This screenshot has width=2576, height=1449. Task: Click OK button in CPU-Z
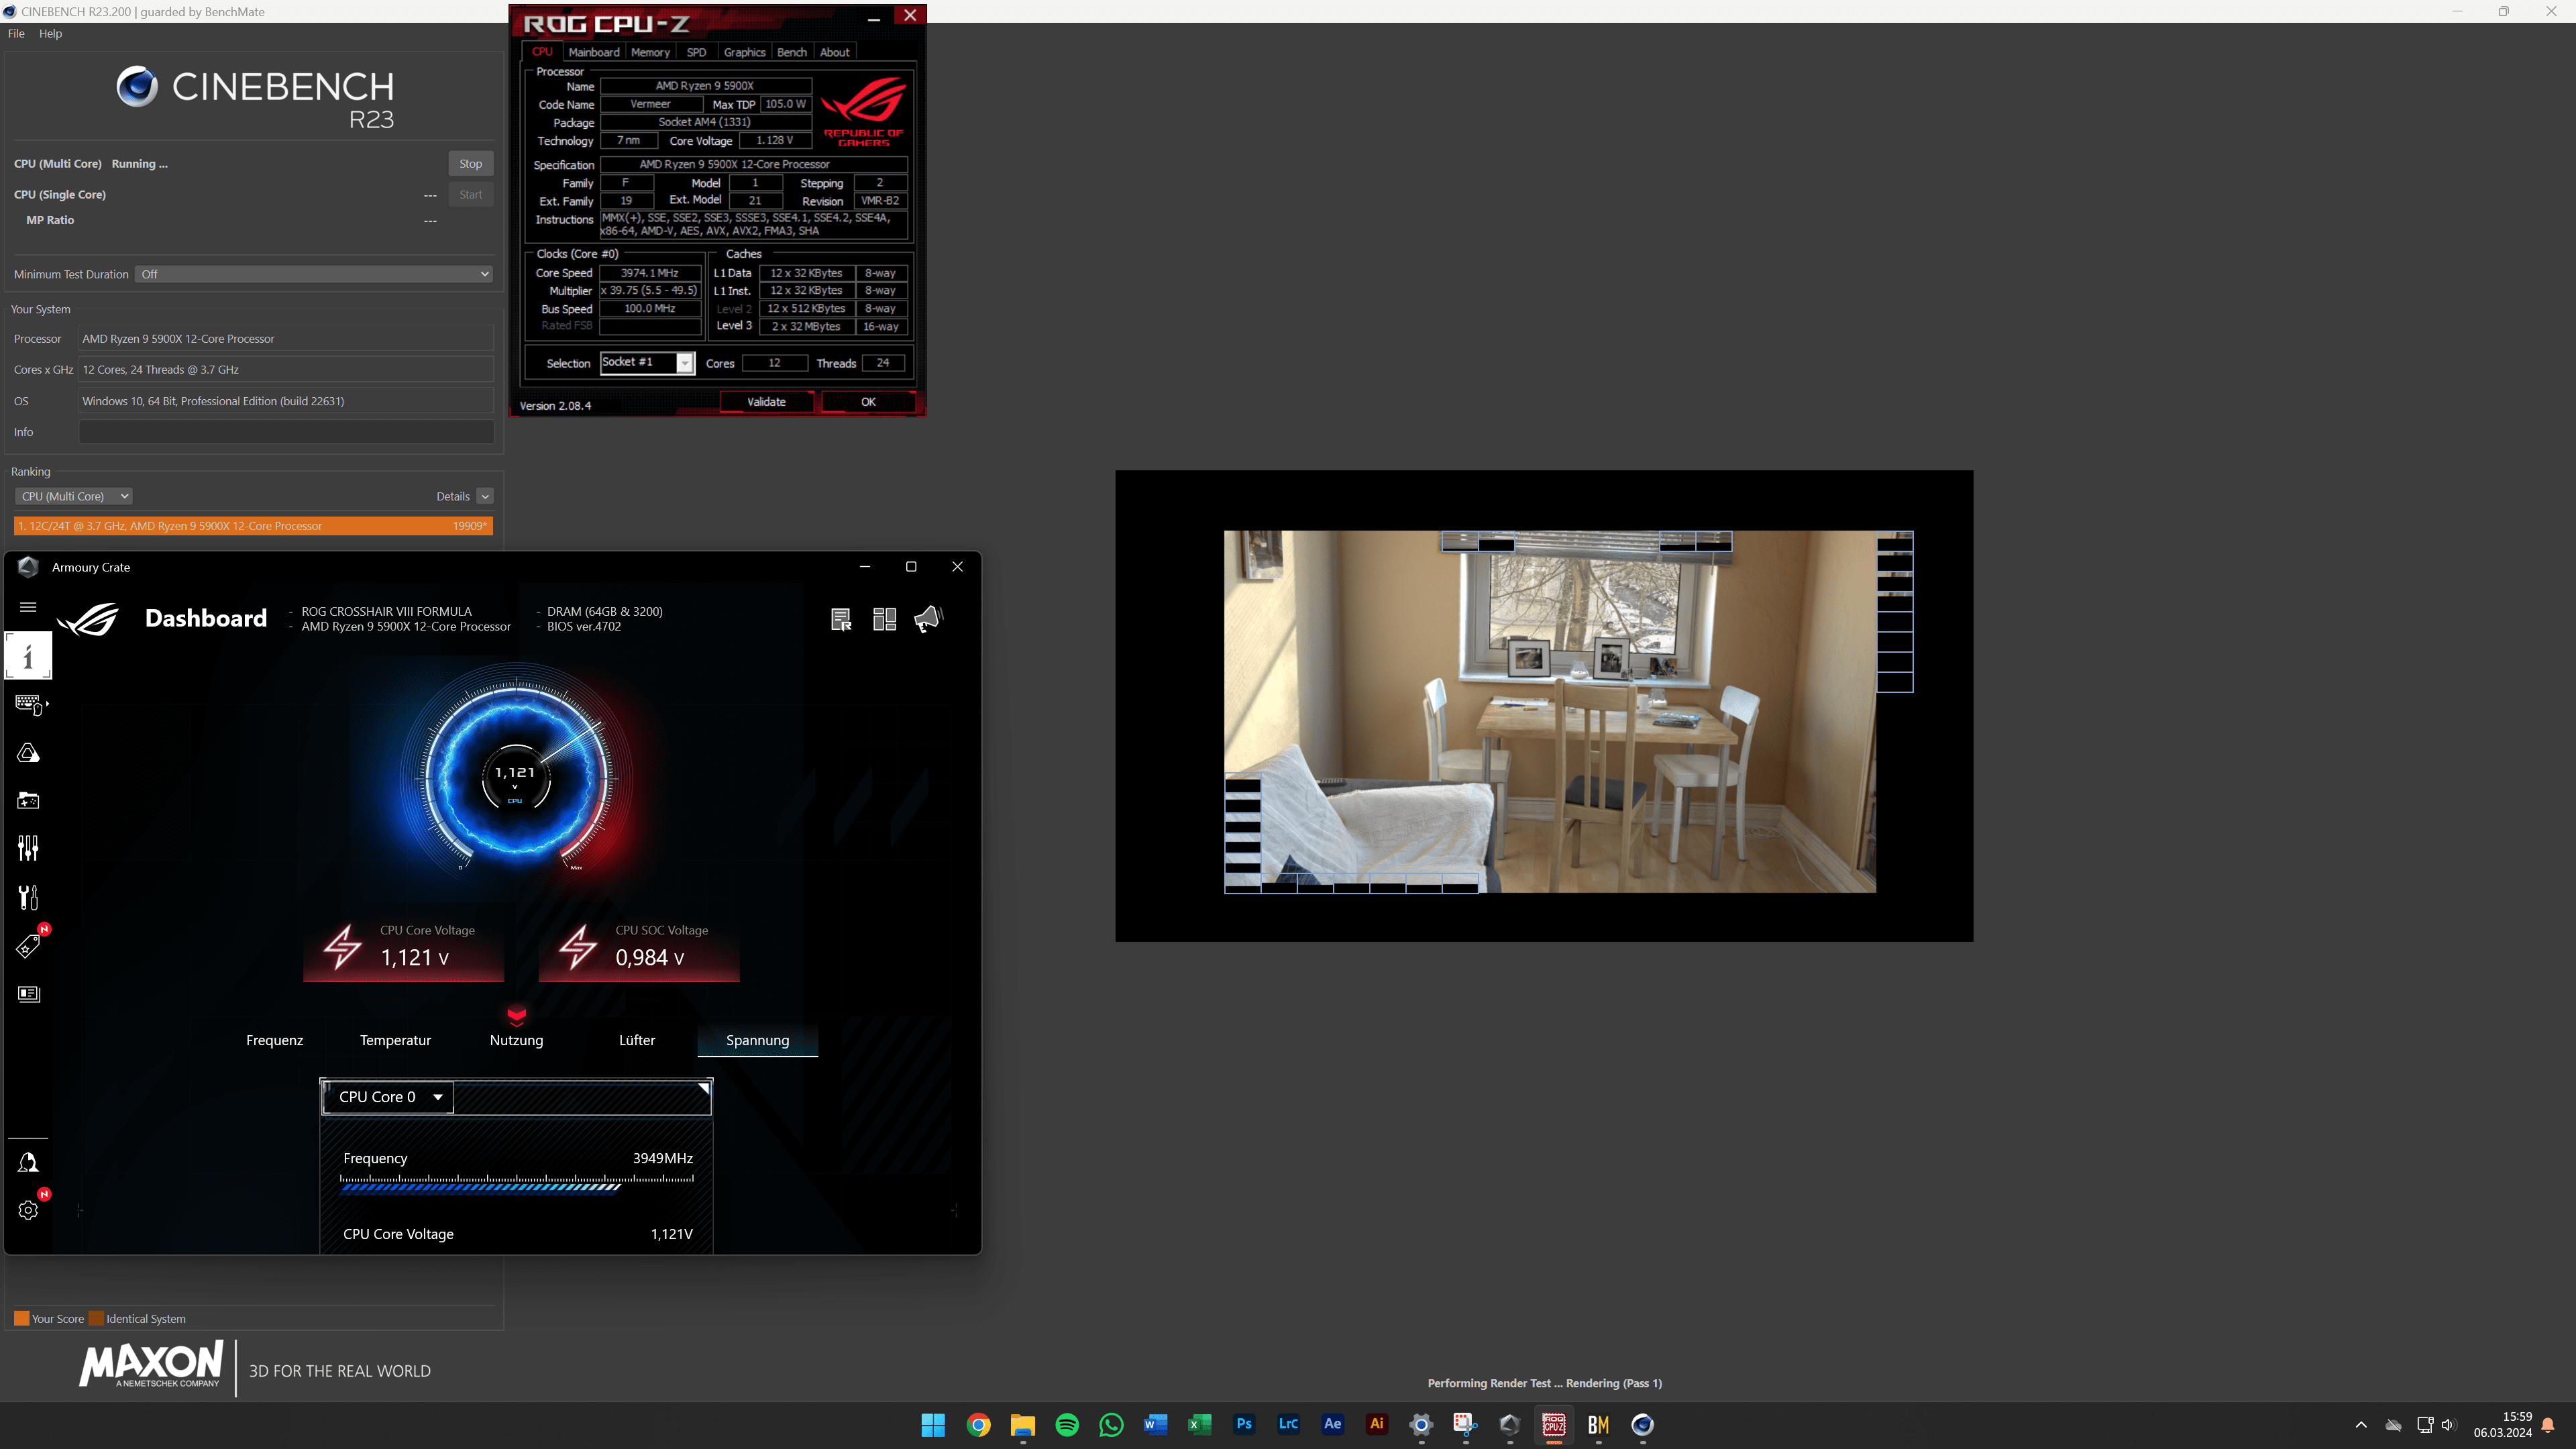click(868, 401)
